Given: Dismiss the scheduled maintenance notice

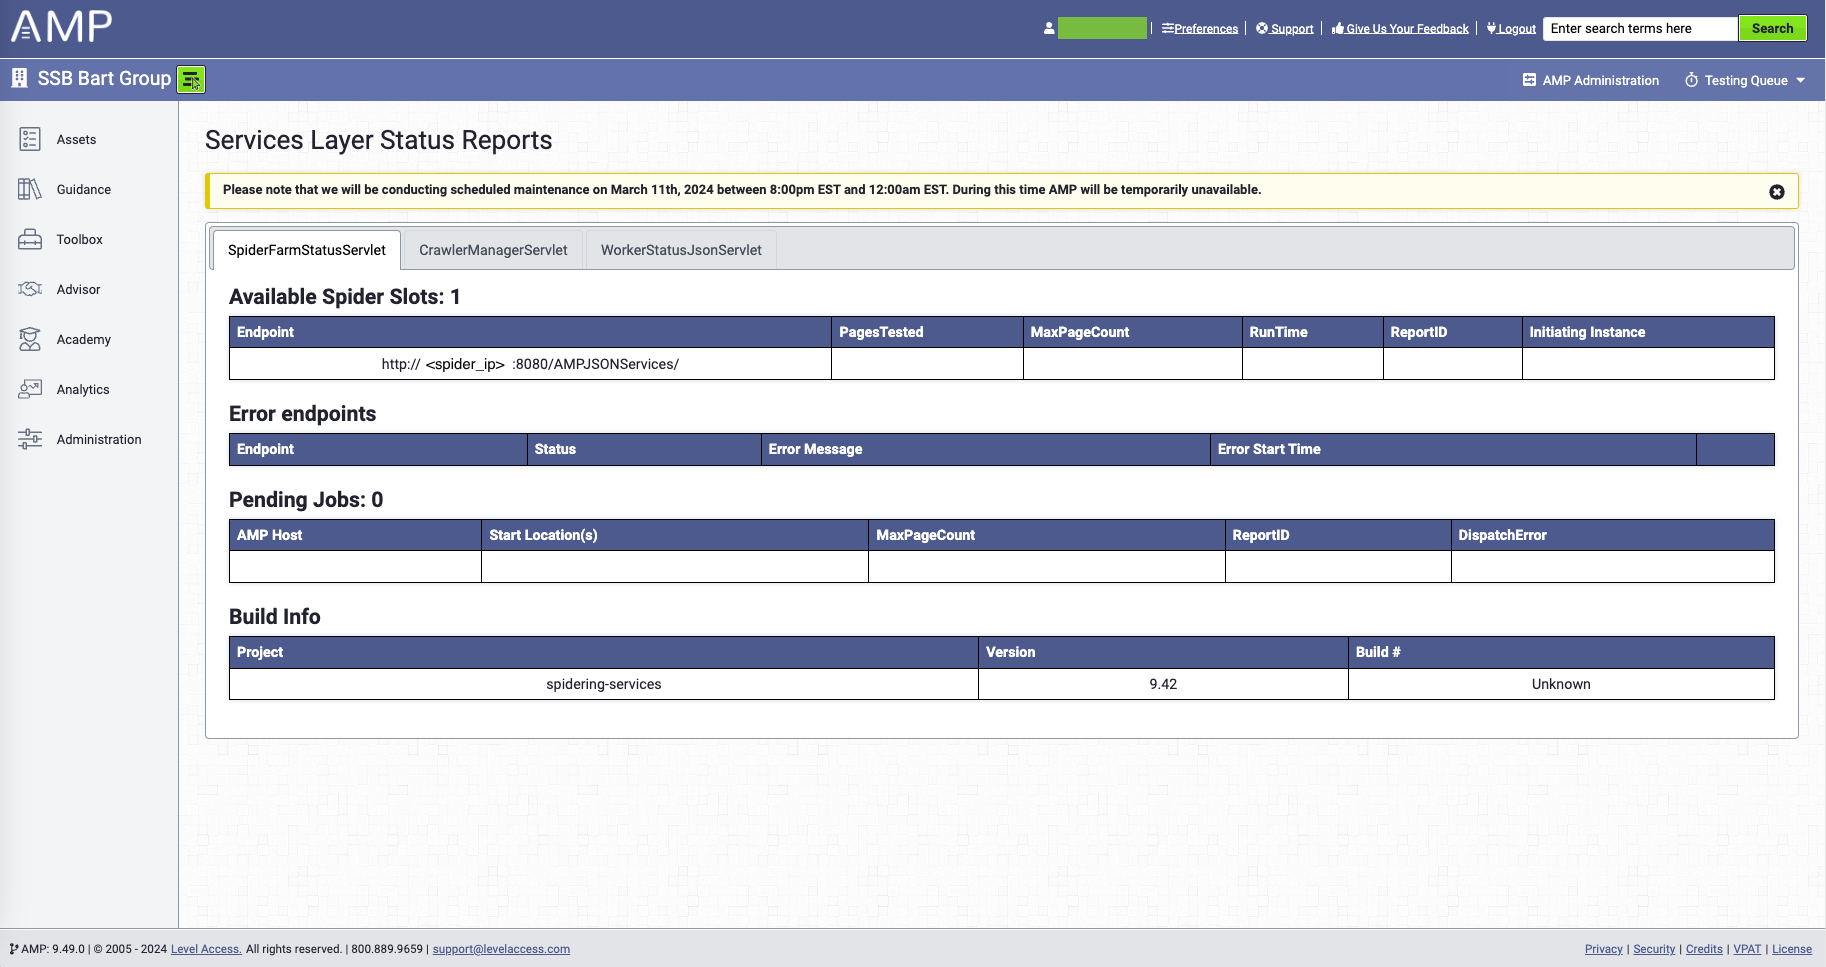Looking at the screenshot, I should click(x=1777, y=193).
